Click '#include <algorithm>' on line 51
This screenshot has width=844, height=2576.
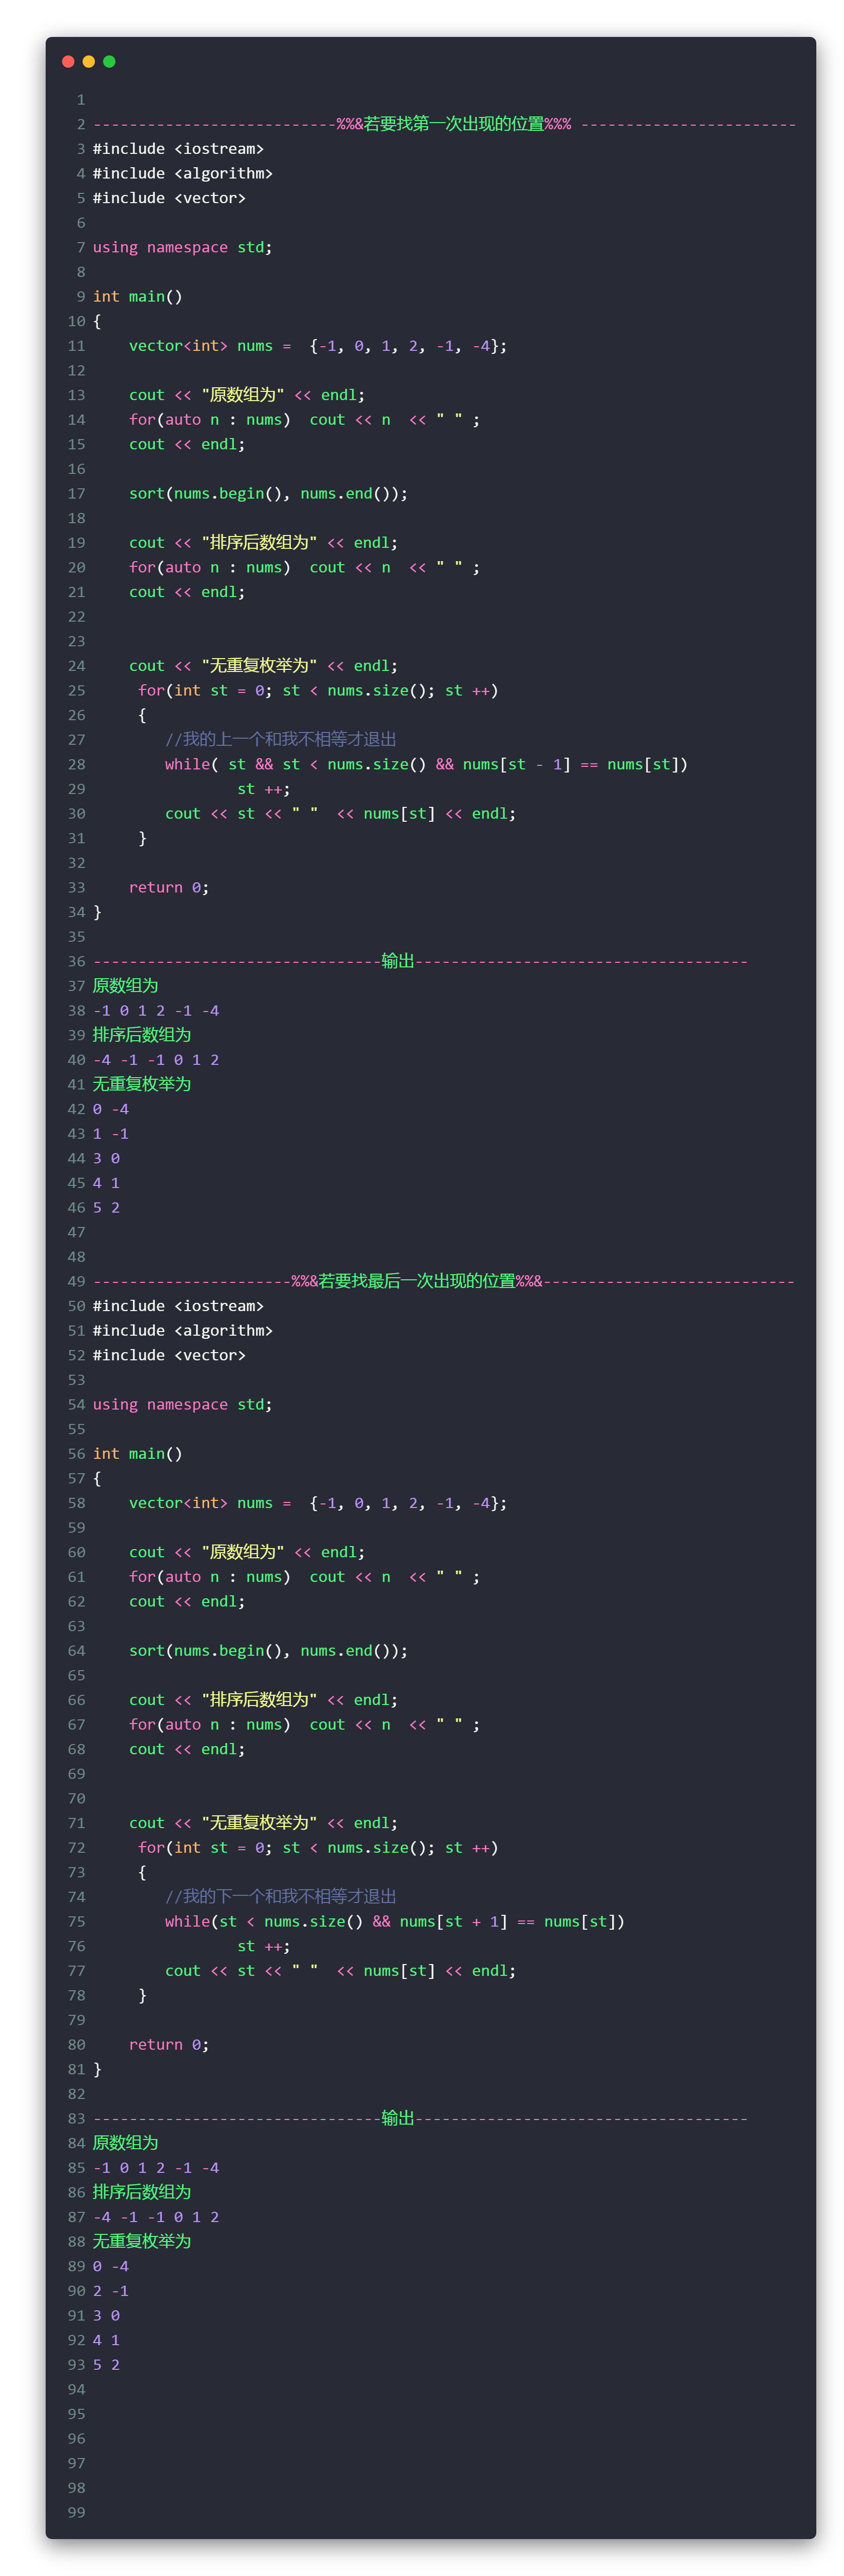182,1331
